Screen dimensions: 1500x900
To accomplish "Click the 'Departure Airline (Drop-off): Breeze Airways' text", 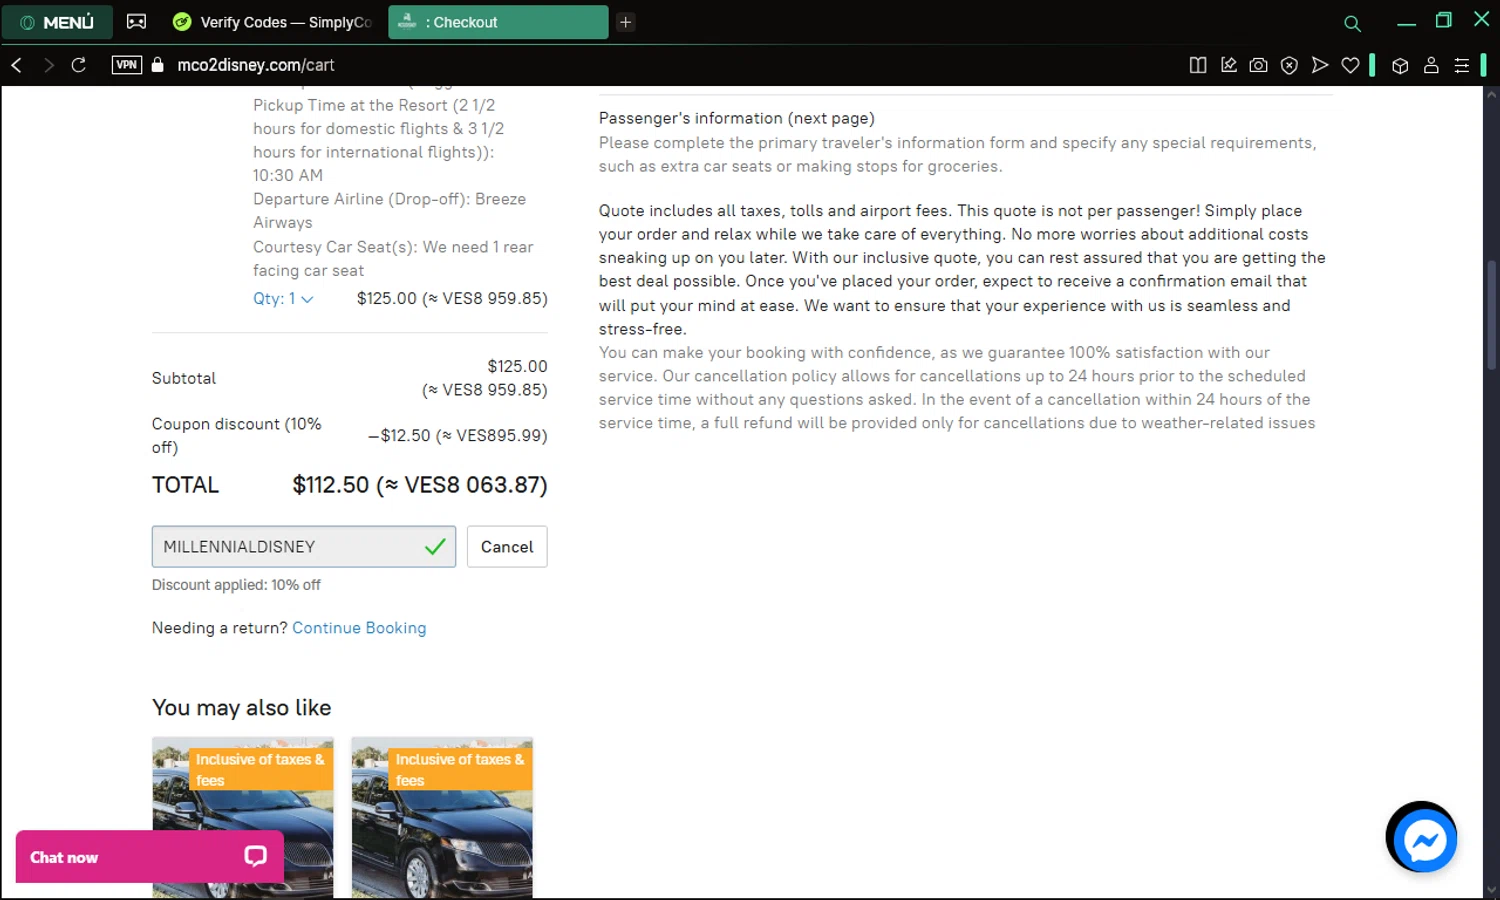I will pyautogui.click(x=389, y=211).
